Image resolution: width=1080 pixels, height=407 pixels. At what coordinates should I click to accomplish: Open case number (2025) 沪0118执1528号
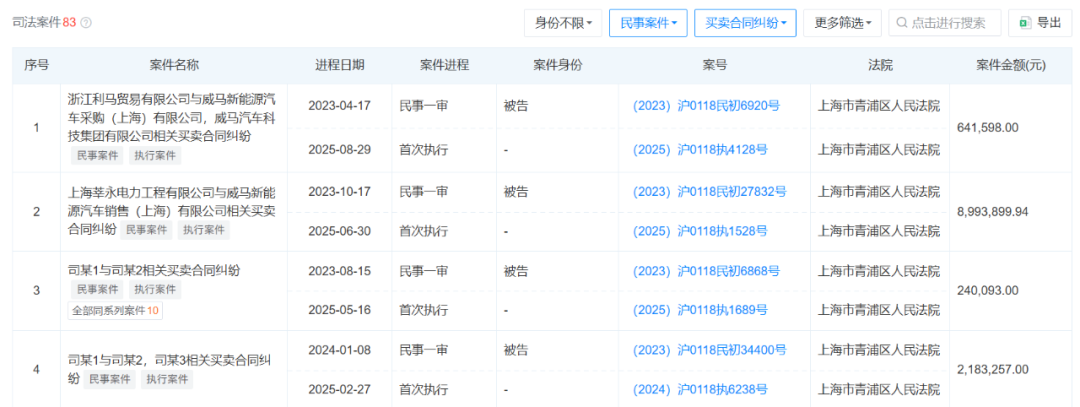[700, 231]
